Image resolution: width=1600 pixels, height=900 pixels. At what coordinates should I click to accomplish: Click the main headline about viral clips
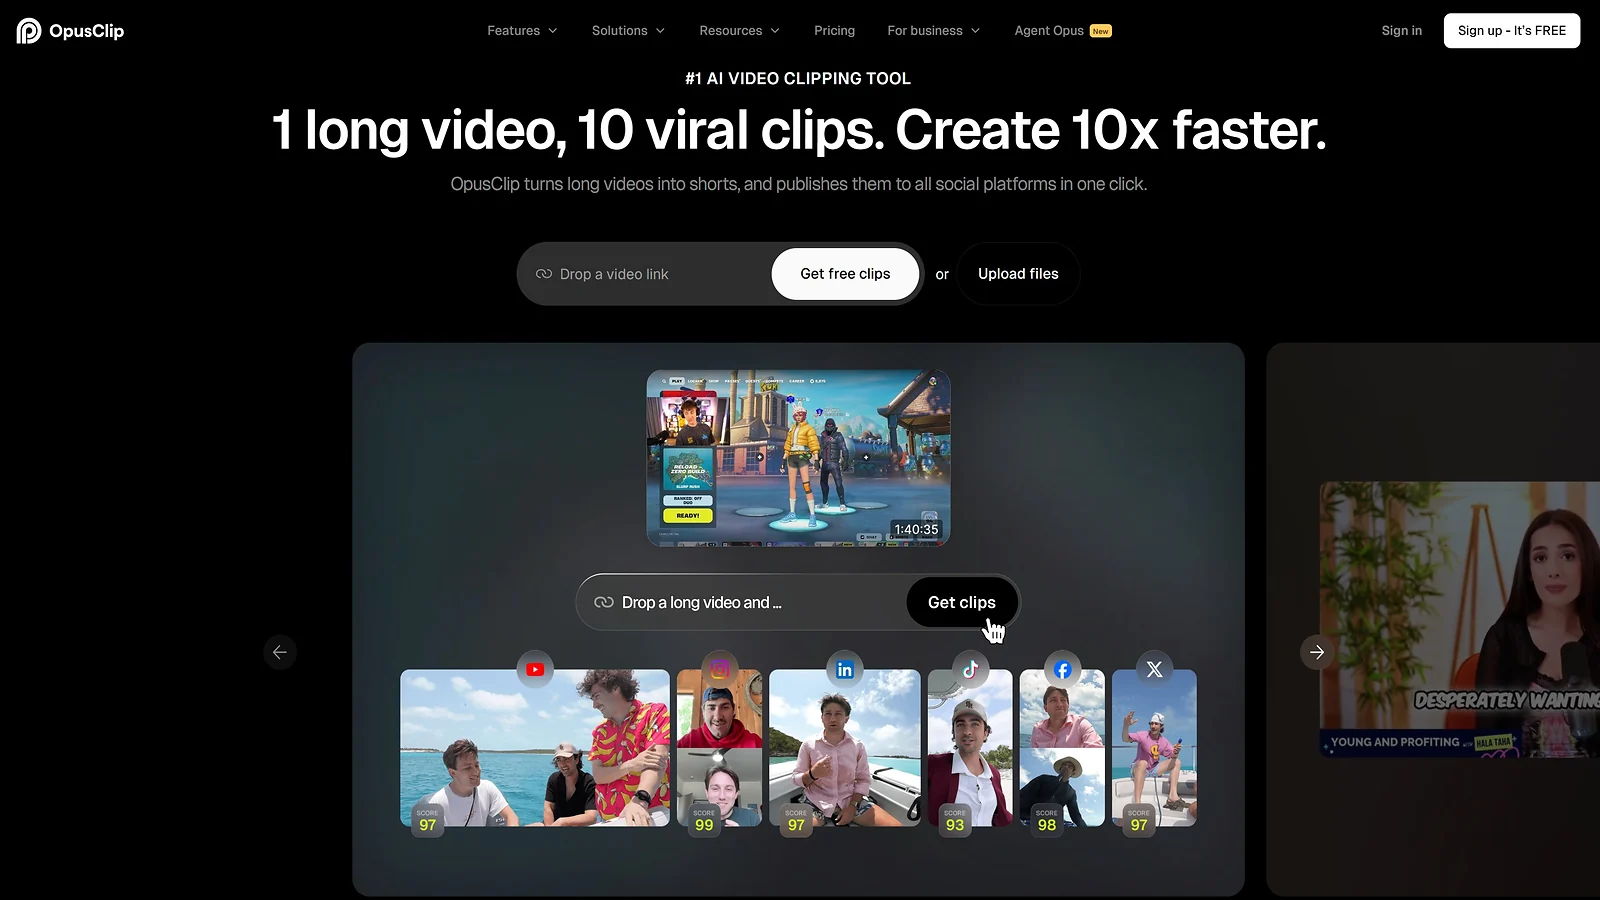tap(799, 130)
